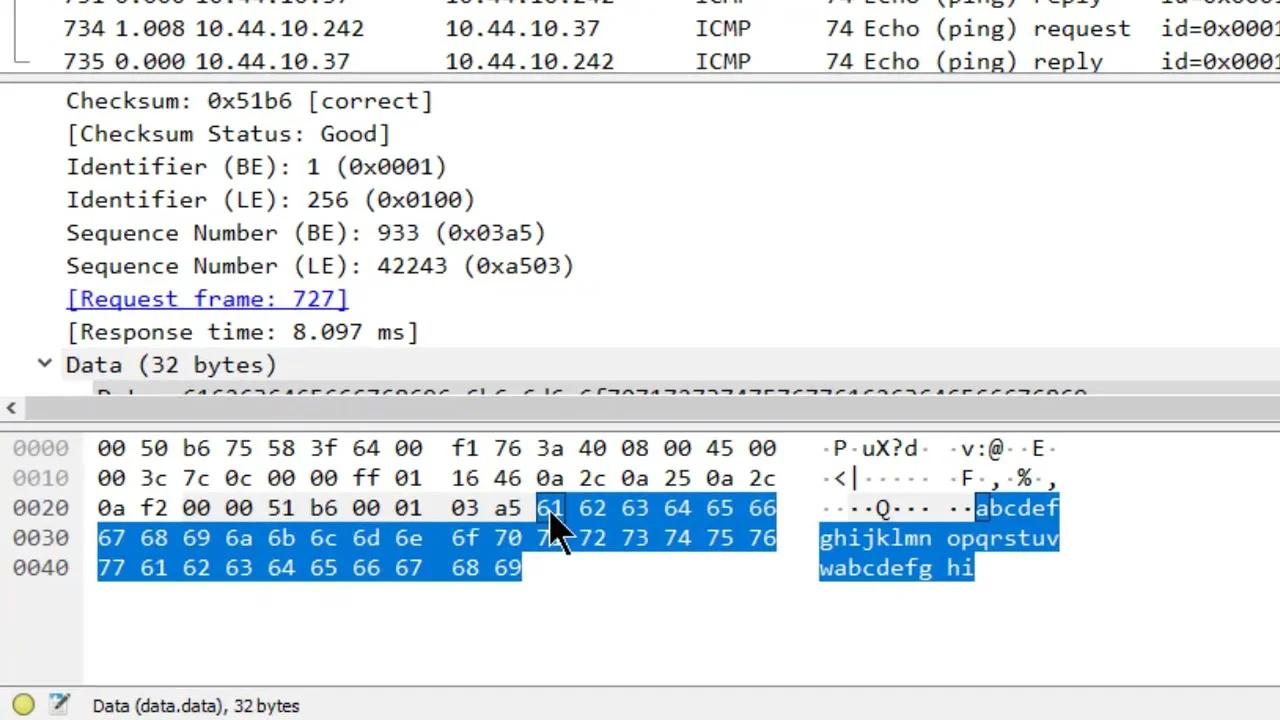Select the Response time: 8.097 ms line
This screenshot has width=1280, height=720.
coord(242,332)
